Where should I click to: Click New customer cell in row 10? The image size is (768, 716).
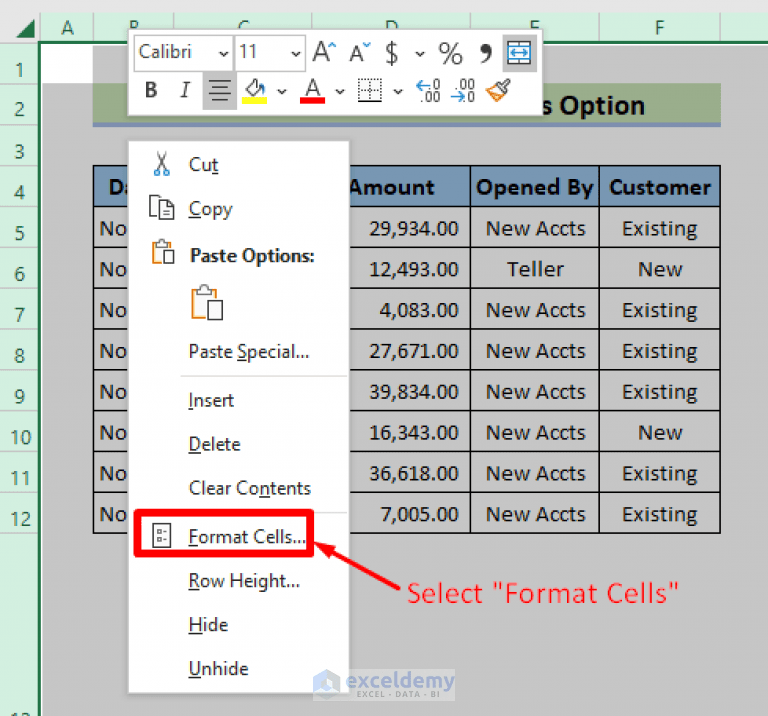[660, 432]
